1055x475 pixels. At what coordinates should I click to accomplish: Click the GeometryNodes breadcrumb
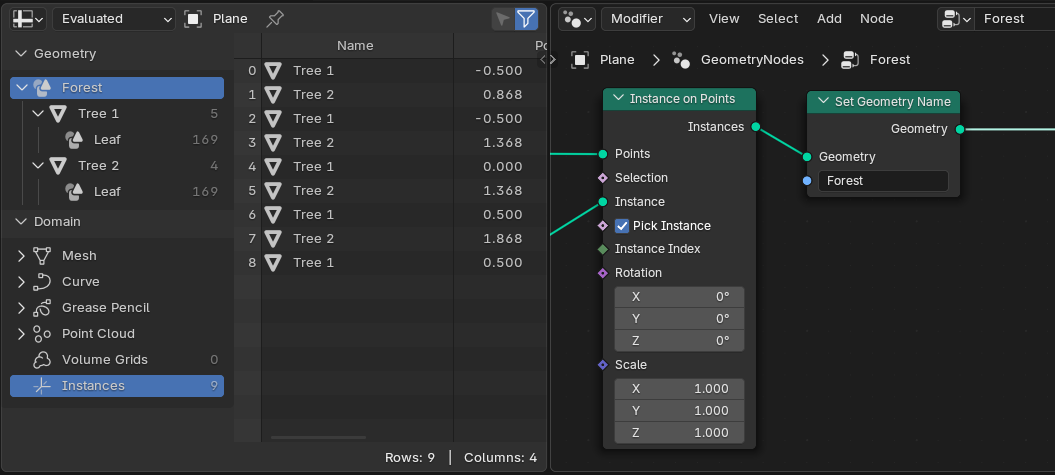(x=751, y=60)
